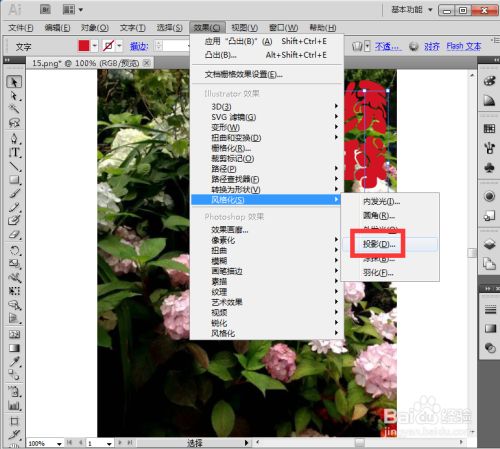Select the Rotate tool

click(14, 250)
